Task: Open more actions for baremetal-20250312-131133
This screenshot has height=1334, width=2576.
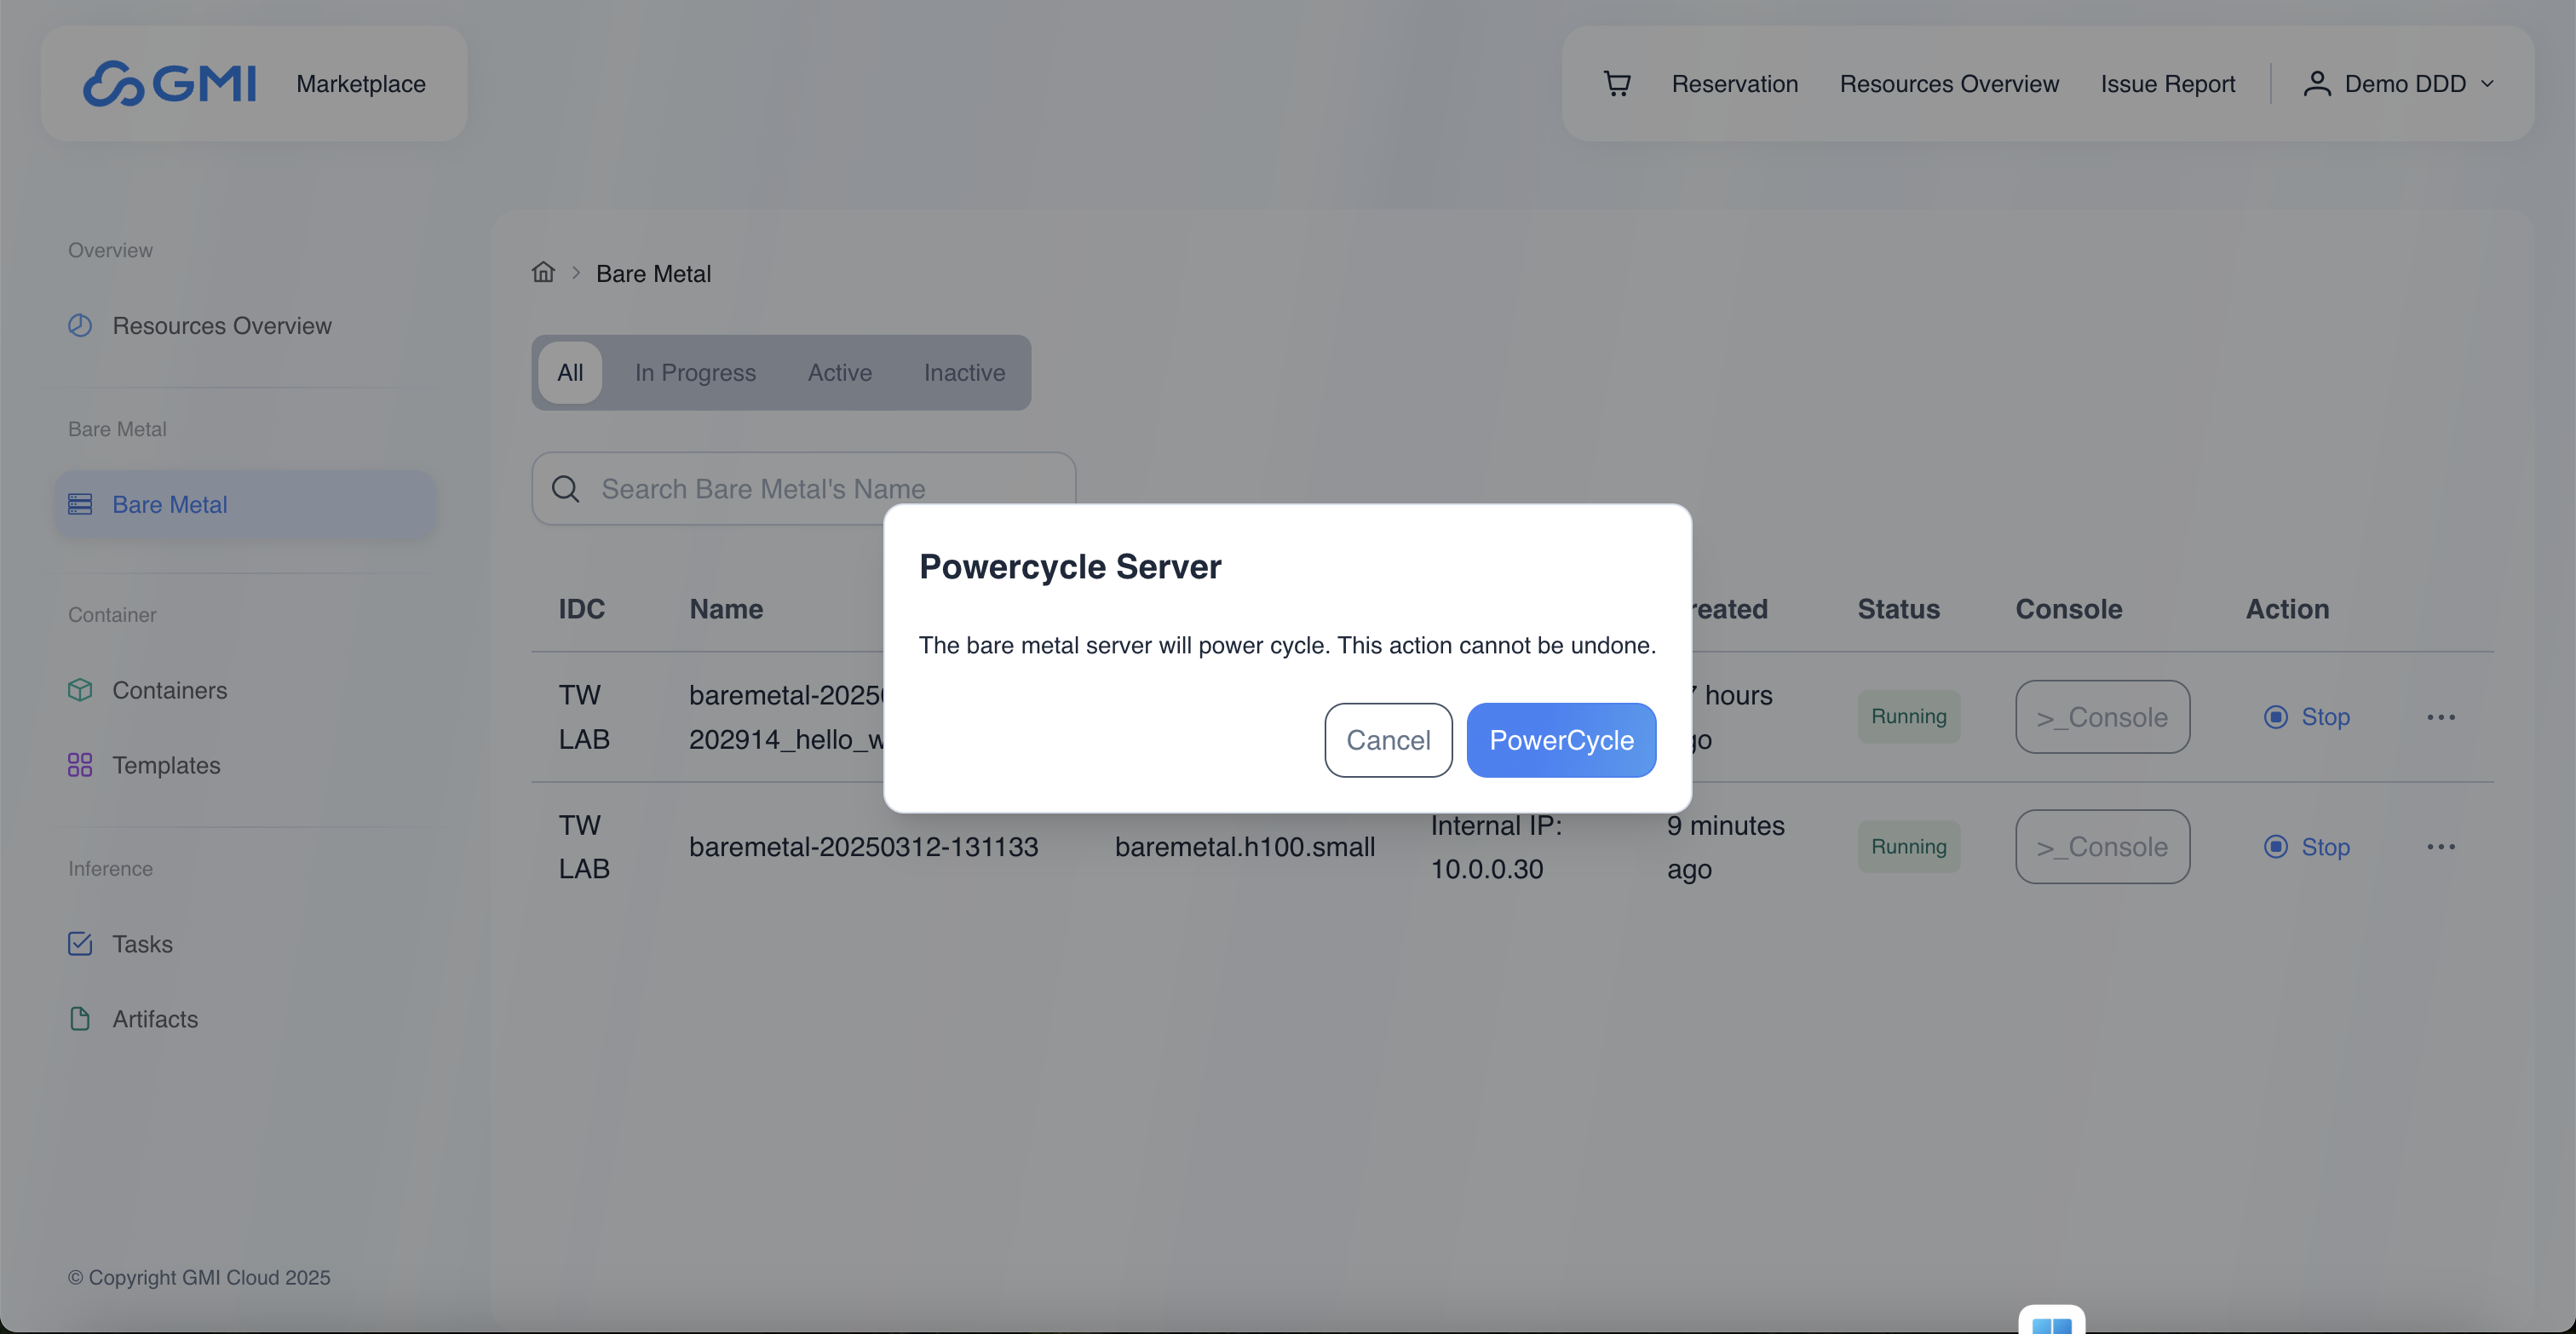Action: [x=2441, y=847]
